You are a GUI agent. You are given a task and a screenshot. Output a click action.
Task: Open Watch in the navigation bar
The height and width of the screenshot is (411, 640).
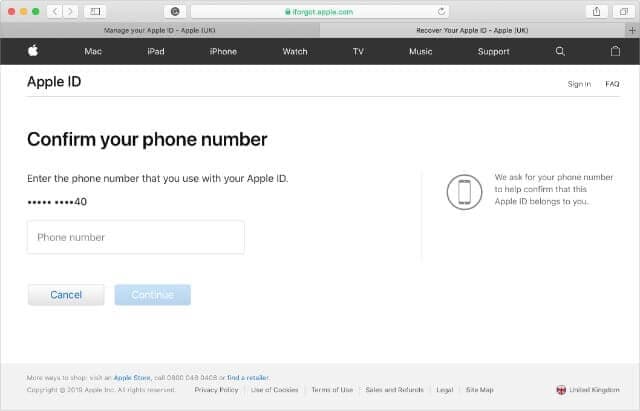click(295, 51)
